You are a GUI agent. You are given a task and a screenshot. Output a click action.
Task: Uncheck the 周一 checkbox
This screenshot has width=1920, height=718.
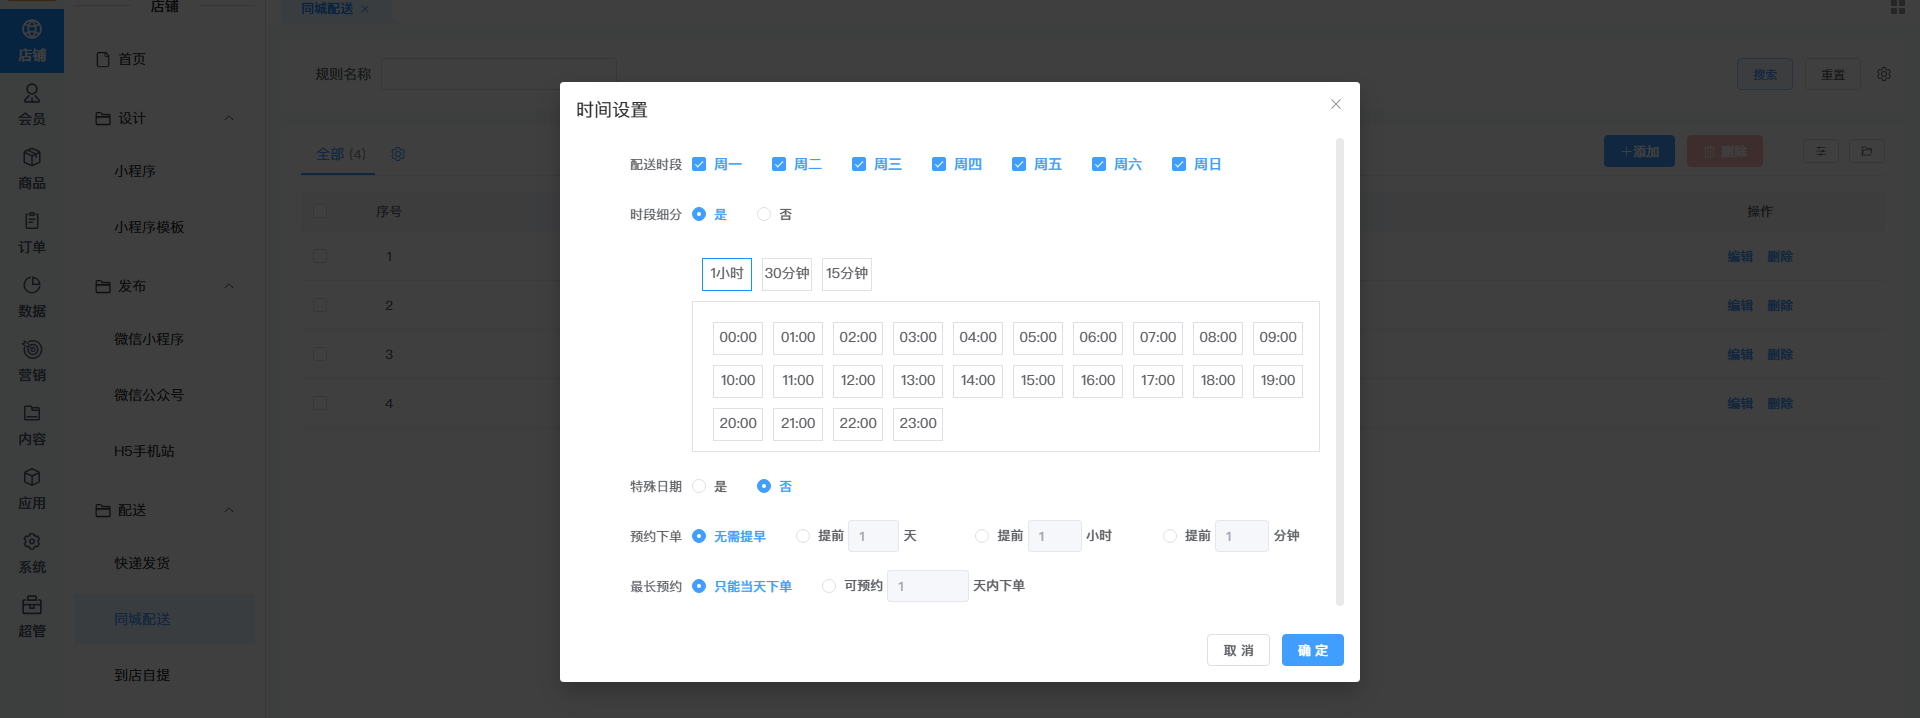click(x=699, y=164)
